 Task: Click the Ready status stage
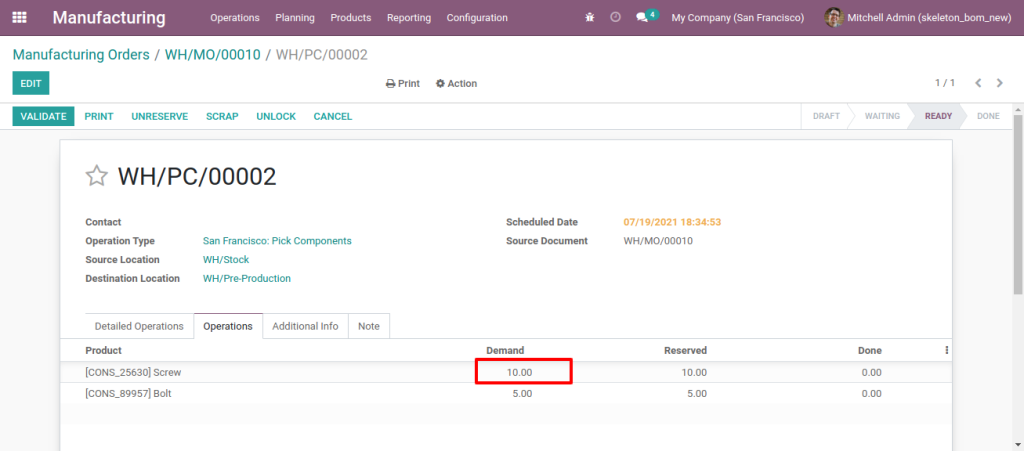937,116
